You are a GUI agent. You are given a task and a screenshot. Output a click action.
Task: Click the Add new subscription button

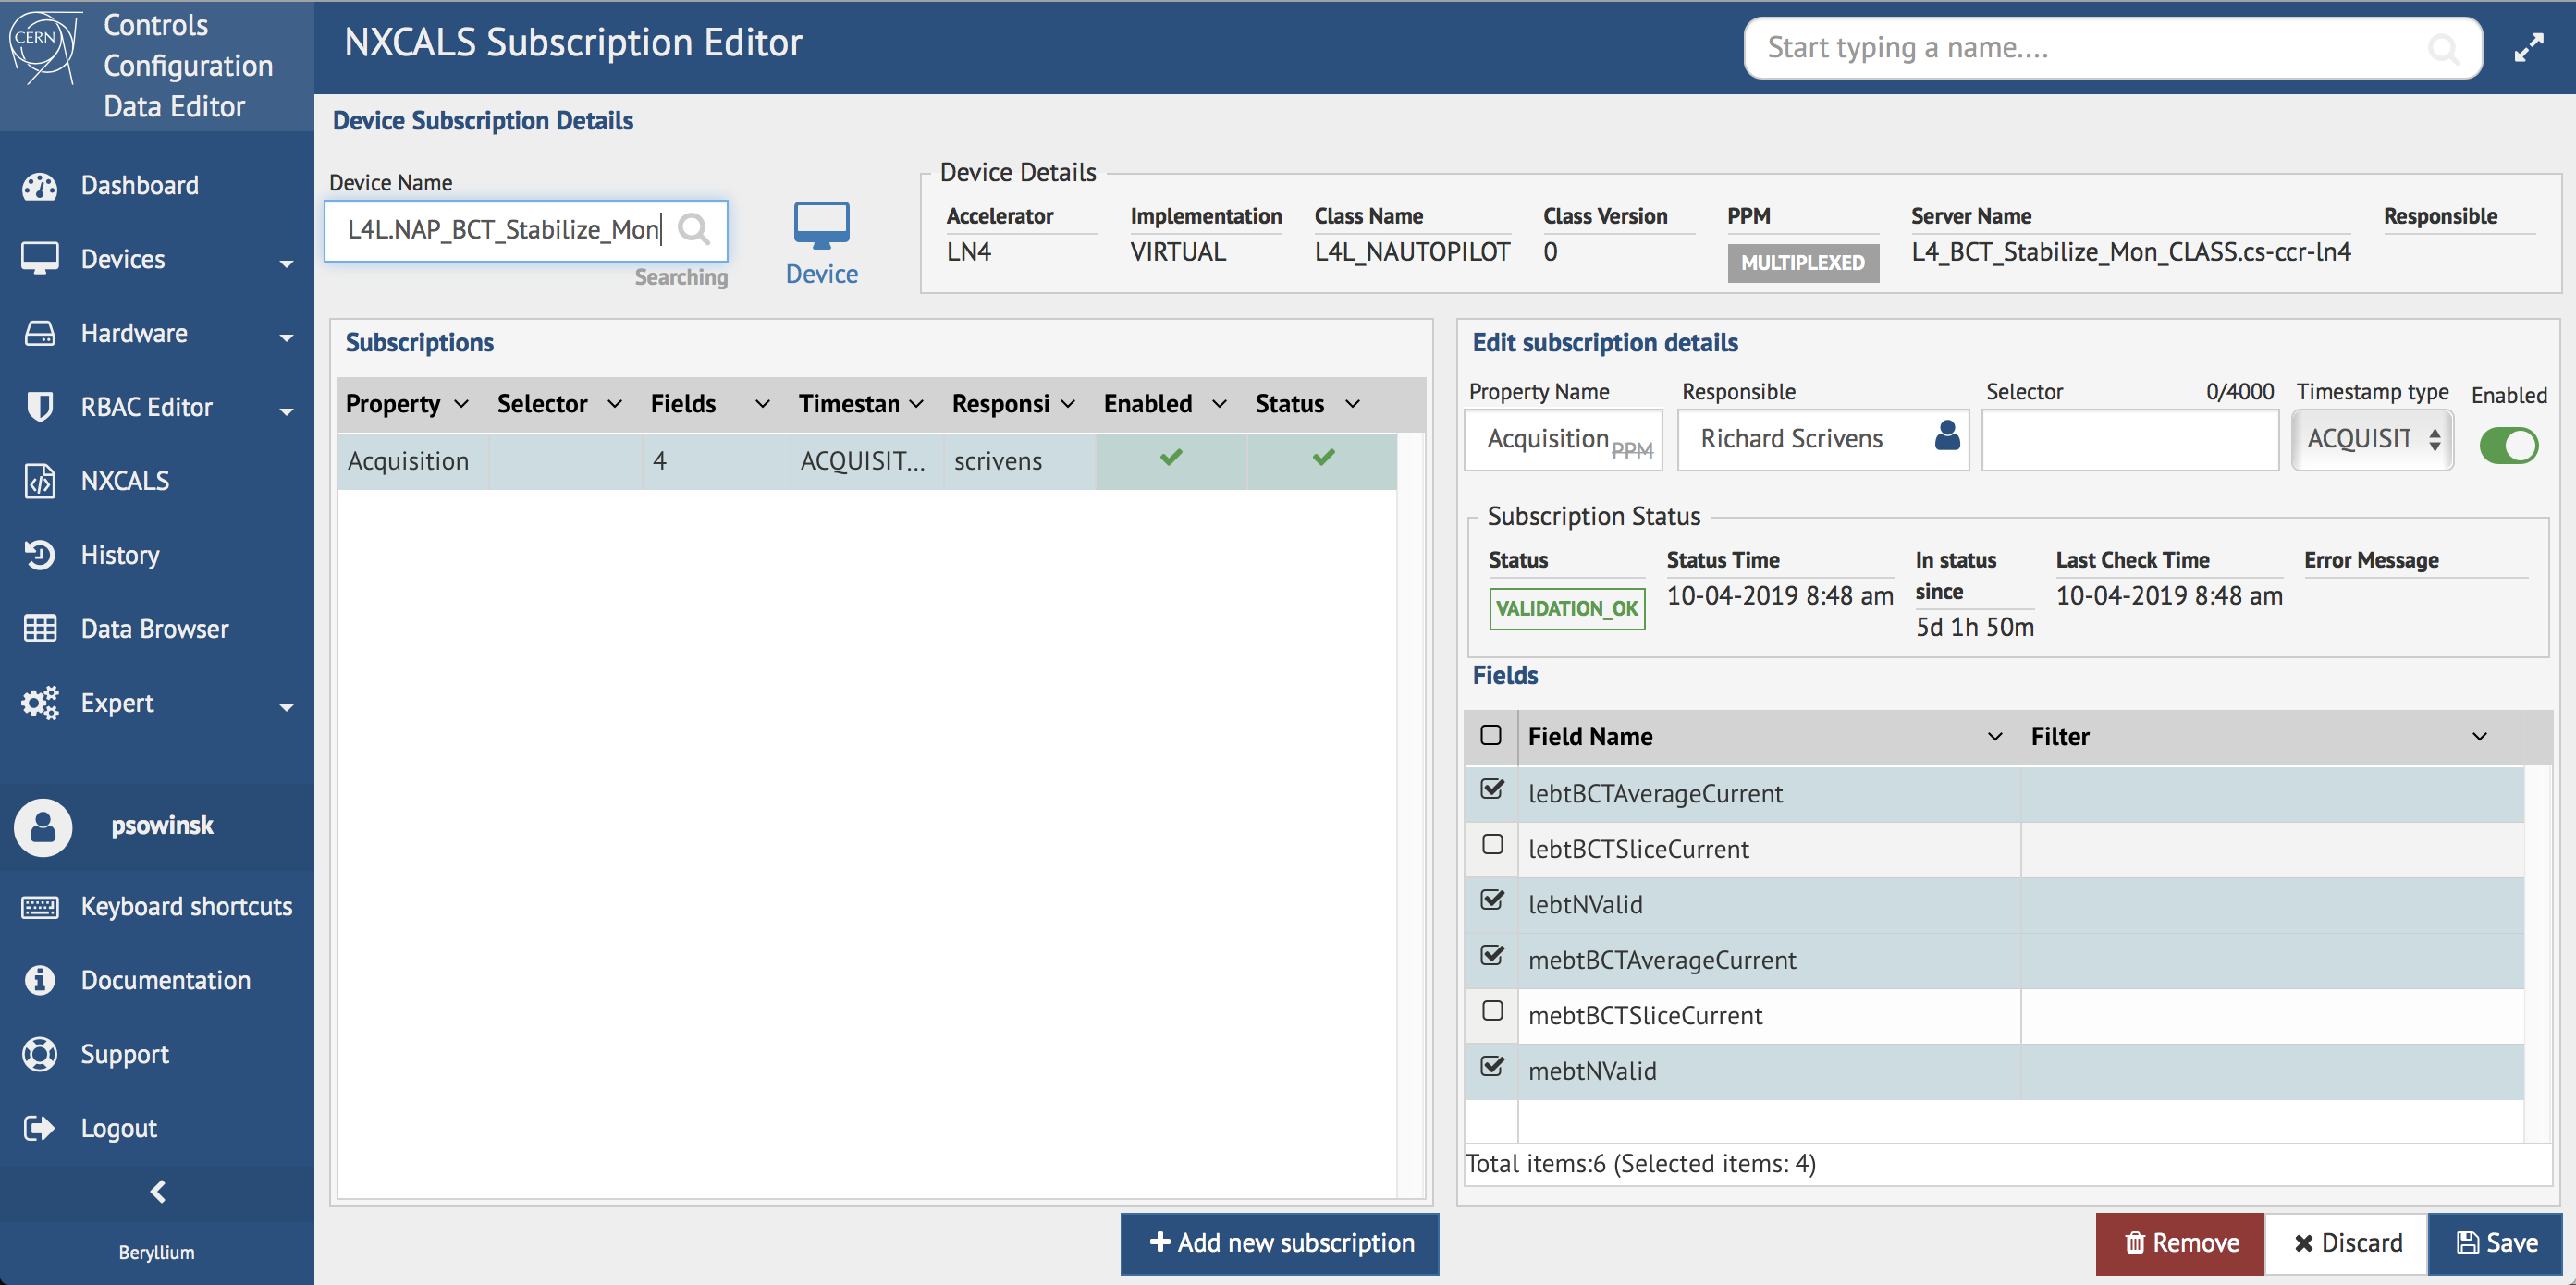pyautogui.click(x=1279, y=1243)
